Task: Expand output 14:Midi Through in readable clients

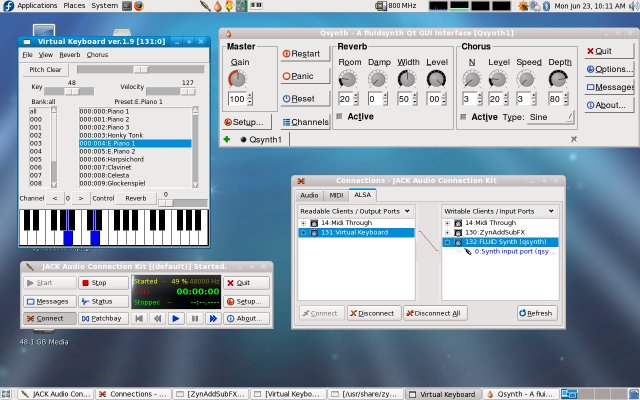Action: (x=303, y=223)
